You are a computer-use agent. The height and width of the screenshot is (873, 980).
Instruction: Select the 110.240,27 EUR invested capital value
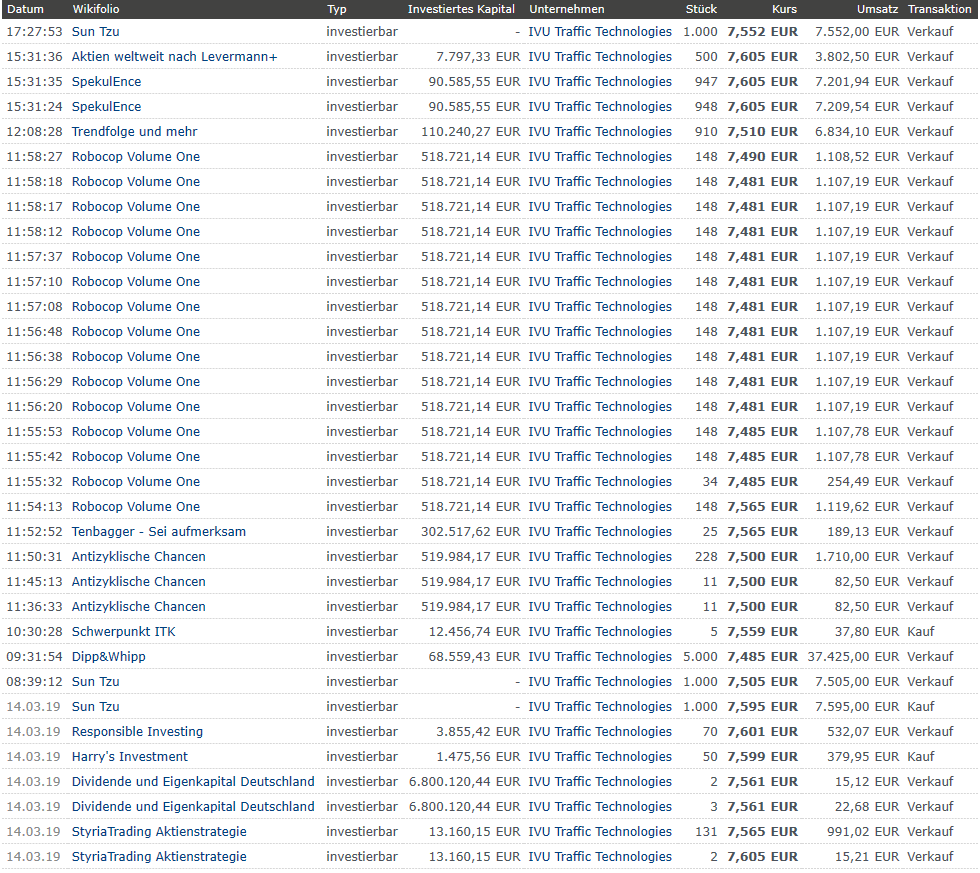click(x=471, y=132)
